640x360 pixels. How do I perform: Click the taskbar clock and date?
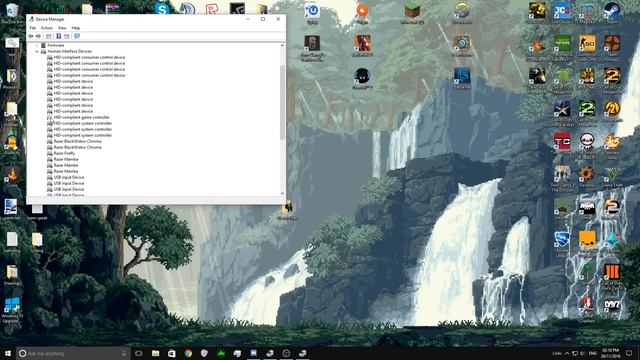611,353
